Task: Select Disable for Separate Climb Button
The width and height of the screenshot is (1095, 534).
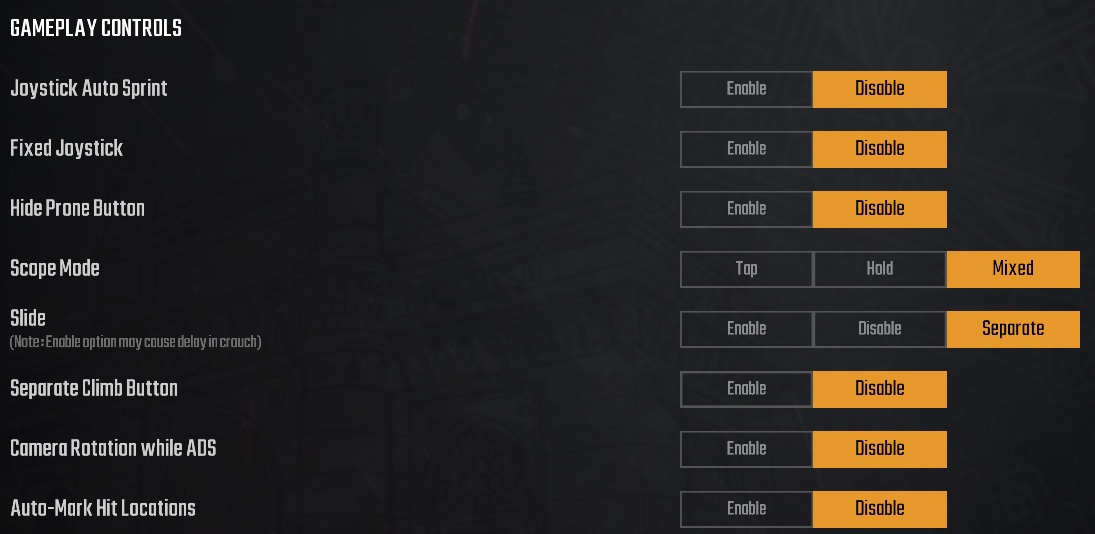Action: pos(879,389)
